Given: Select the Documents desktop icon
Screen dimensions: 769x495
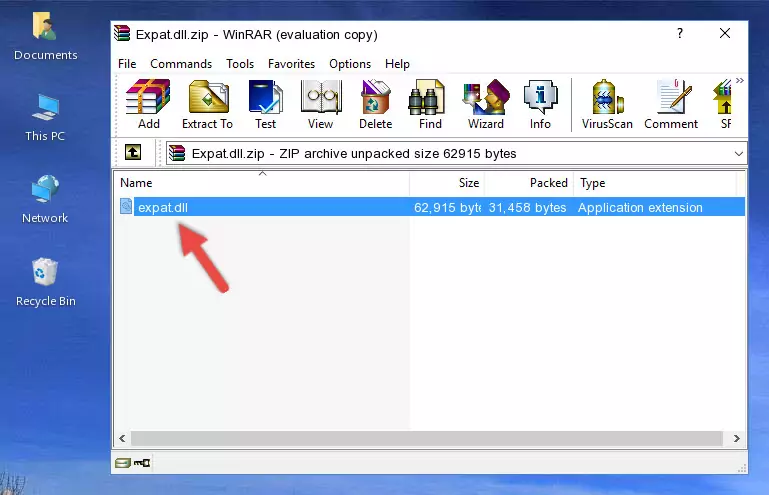Looking at the screenshot, I should 45,37.
